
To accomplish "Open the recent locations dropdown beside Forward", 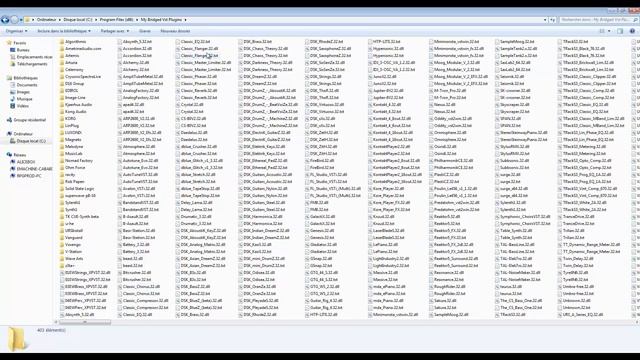I will coord(21,20).
